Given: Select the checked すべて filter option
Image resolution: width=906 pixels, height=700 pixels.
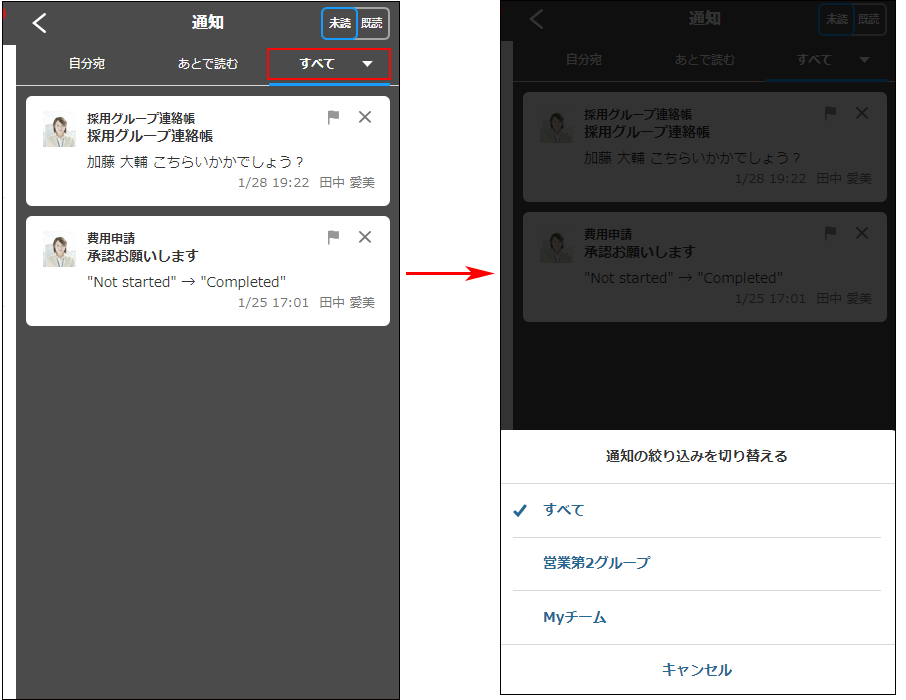Looking at the screenshot, I should (x=562, y=510).
